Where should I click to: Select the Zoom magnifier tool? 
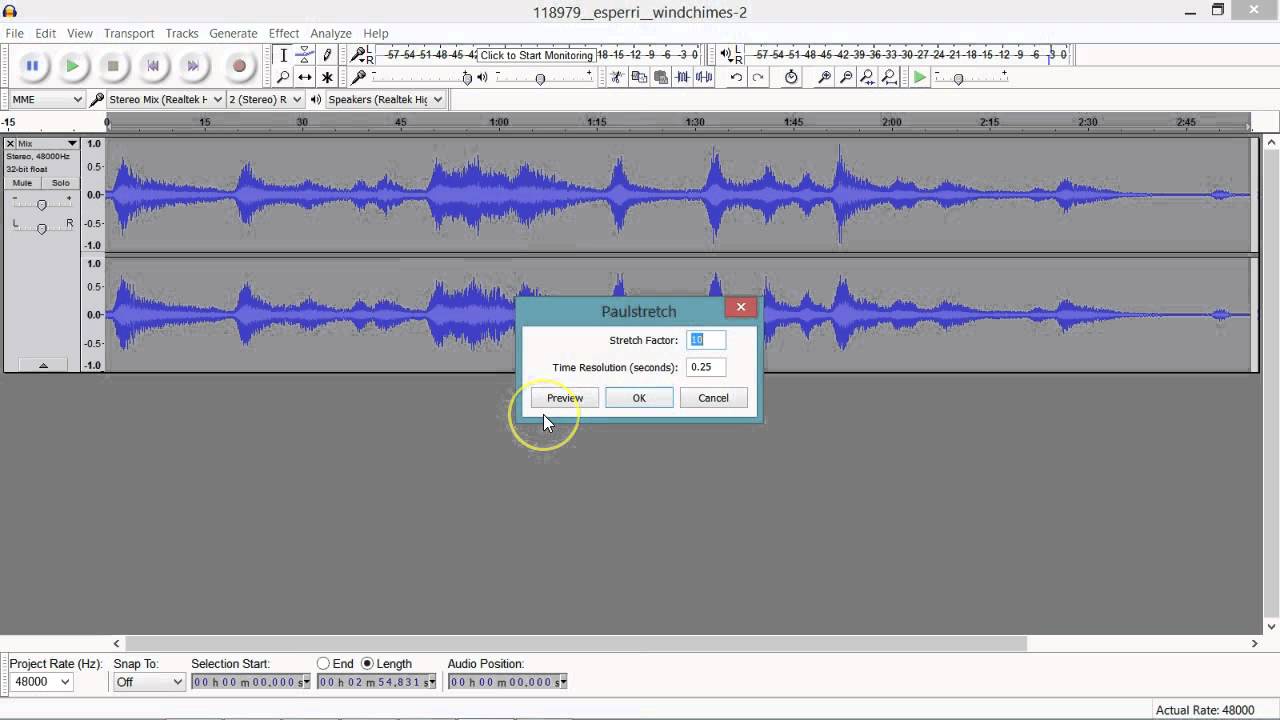tap(283, 77)
